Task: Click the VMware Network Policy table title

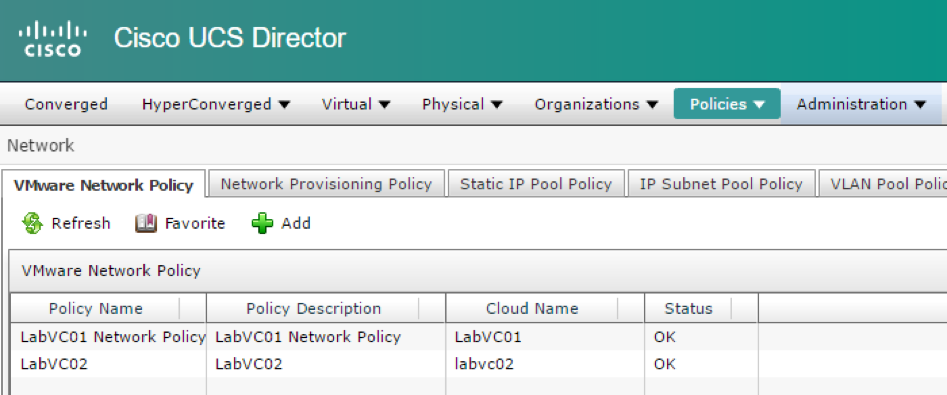Action: [111, 271]
